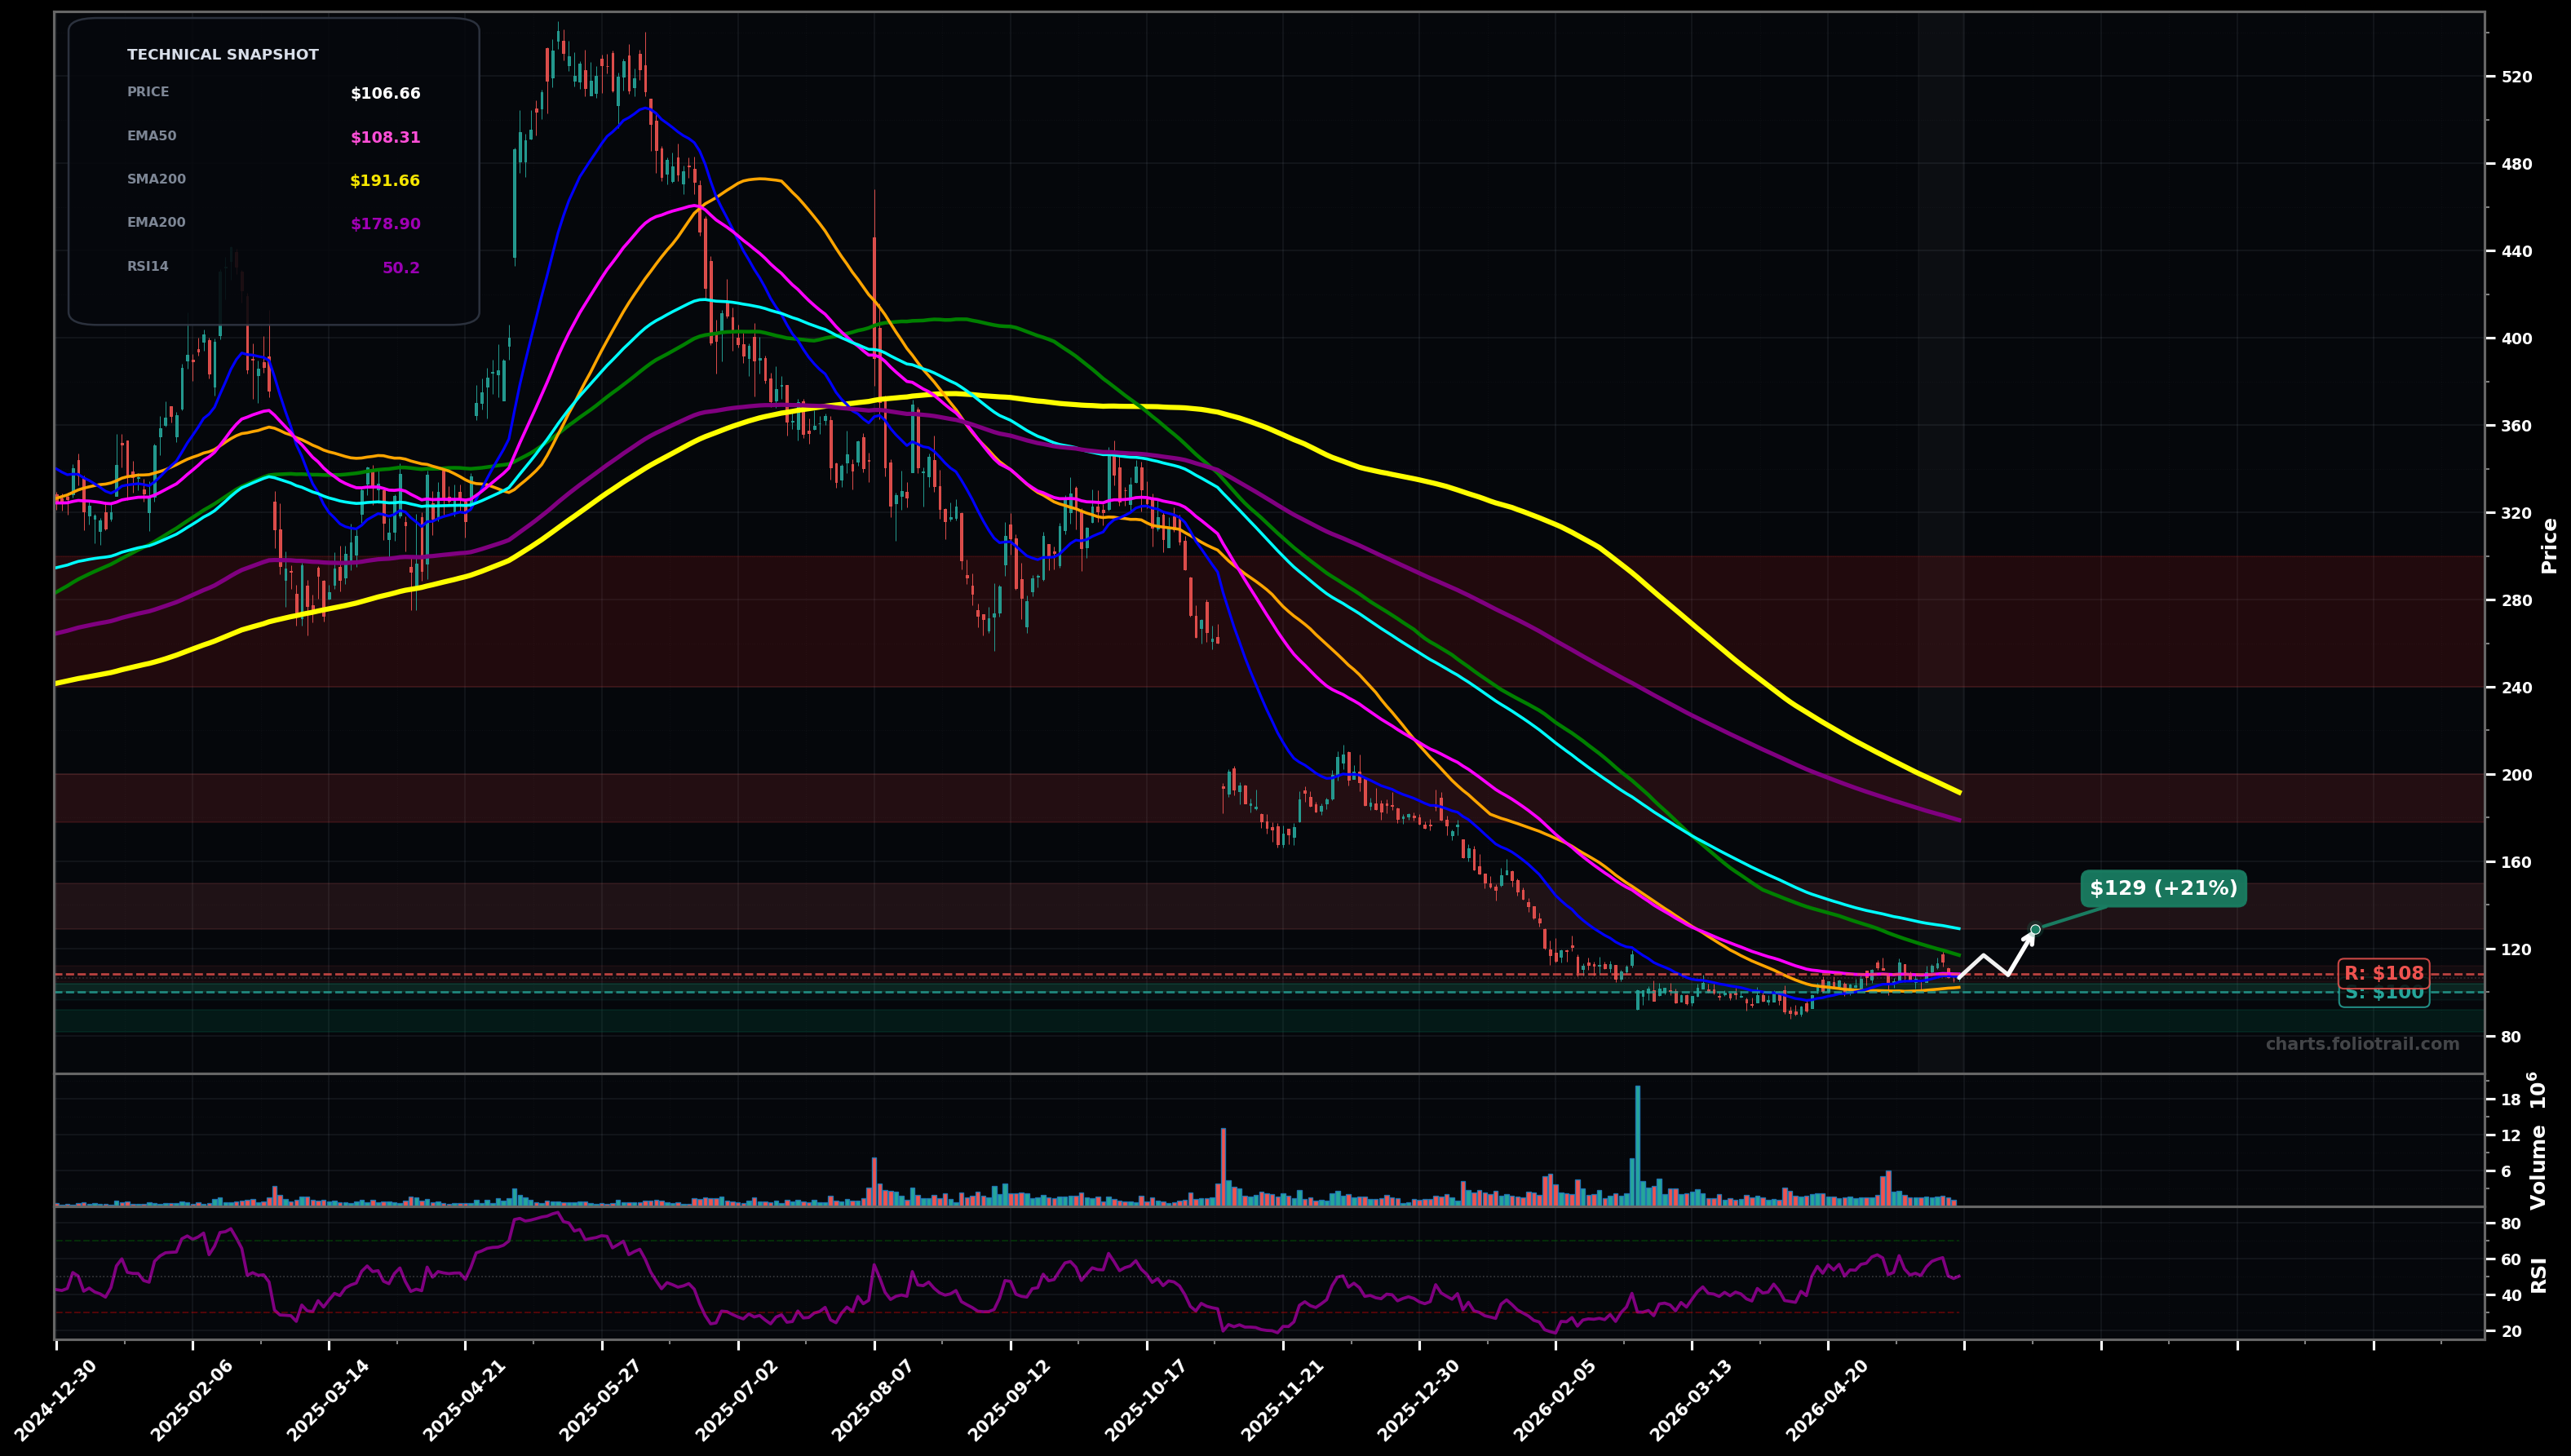2571x1456 pixels.
Task: Click the forecast target dot at $129
Action: click(2035, 930)
